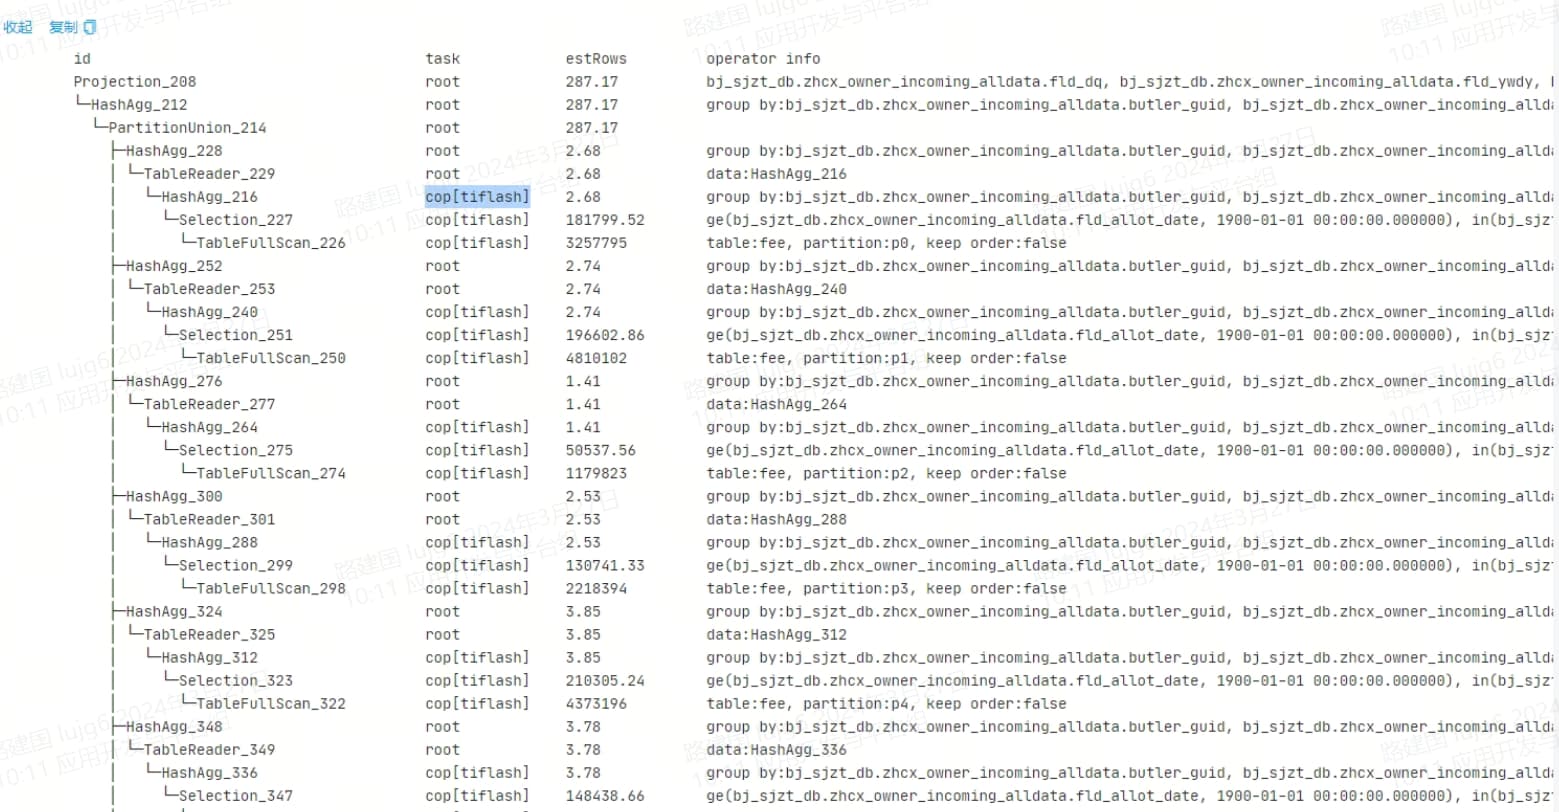Click the copy icon beside 复制
This screenshot has width=1559, height=812.
click(x=90, y=27)
